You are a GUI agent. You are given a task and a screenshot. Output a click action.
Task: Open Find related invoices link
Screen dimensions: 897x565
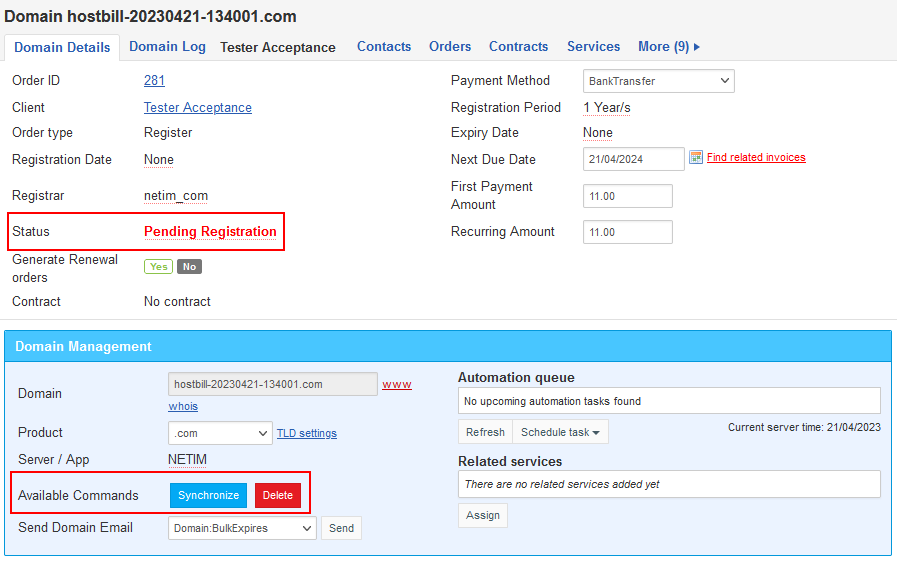(x=756, y=157)
